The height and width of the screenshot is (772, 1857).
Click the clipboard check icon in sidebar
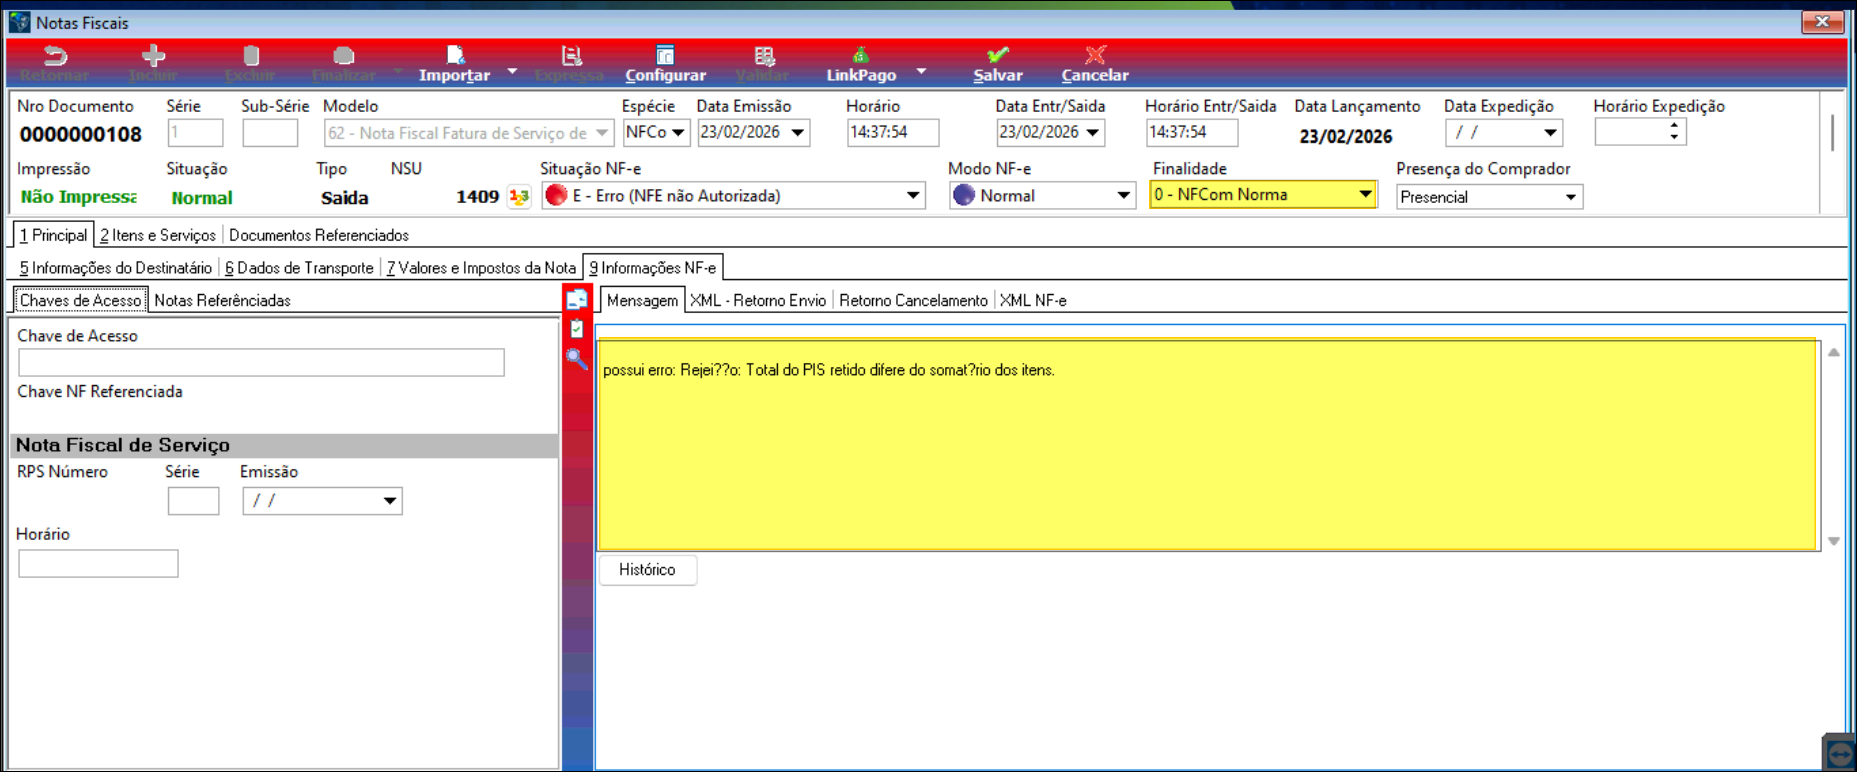click(577, 329)
